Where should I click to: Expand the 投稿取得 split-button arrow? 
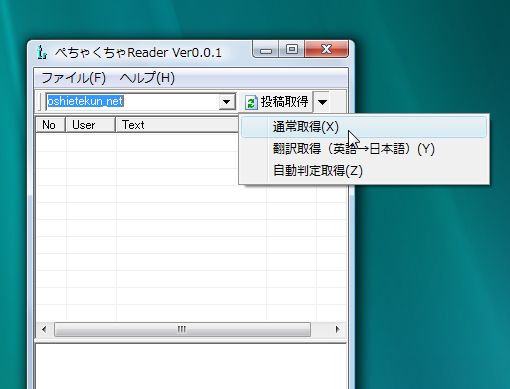point(322,102)
